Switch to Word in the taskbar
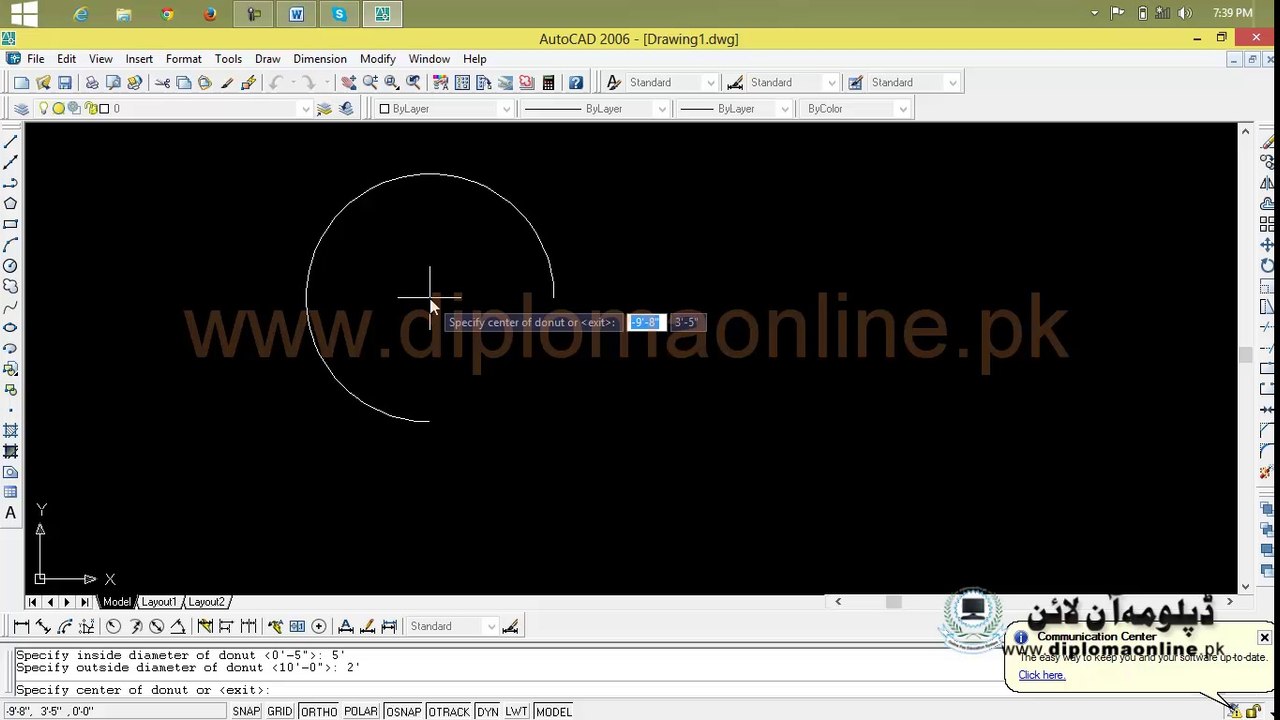This screenshot has height=720, width=1280. [296, 14]
